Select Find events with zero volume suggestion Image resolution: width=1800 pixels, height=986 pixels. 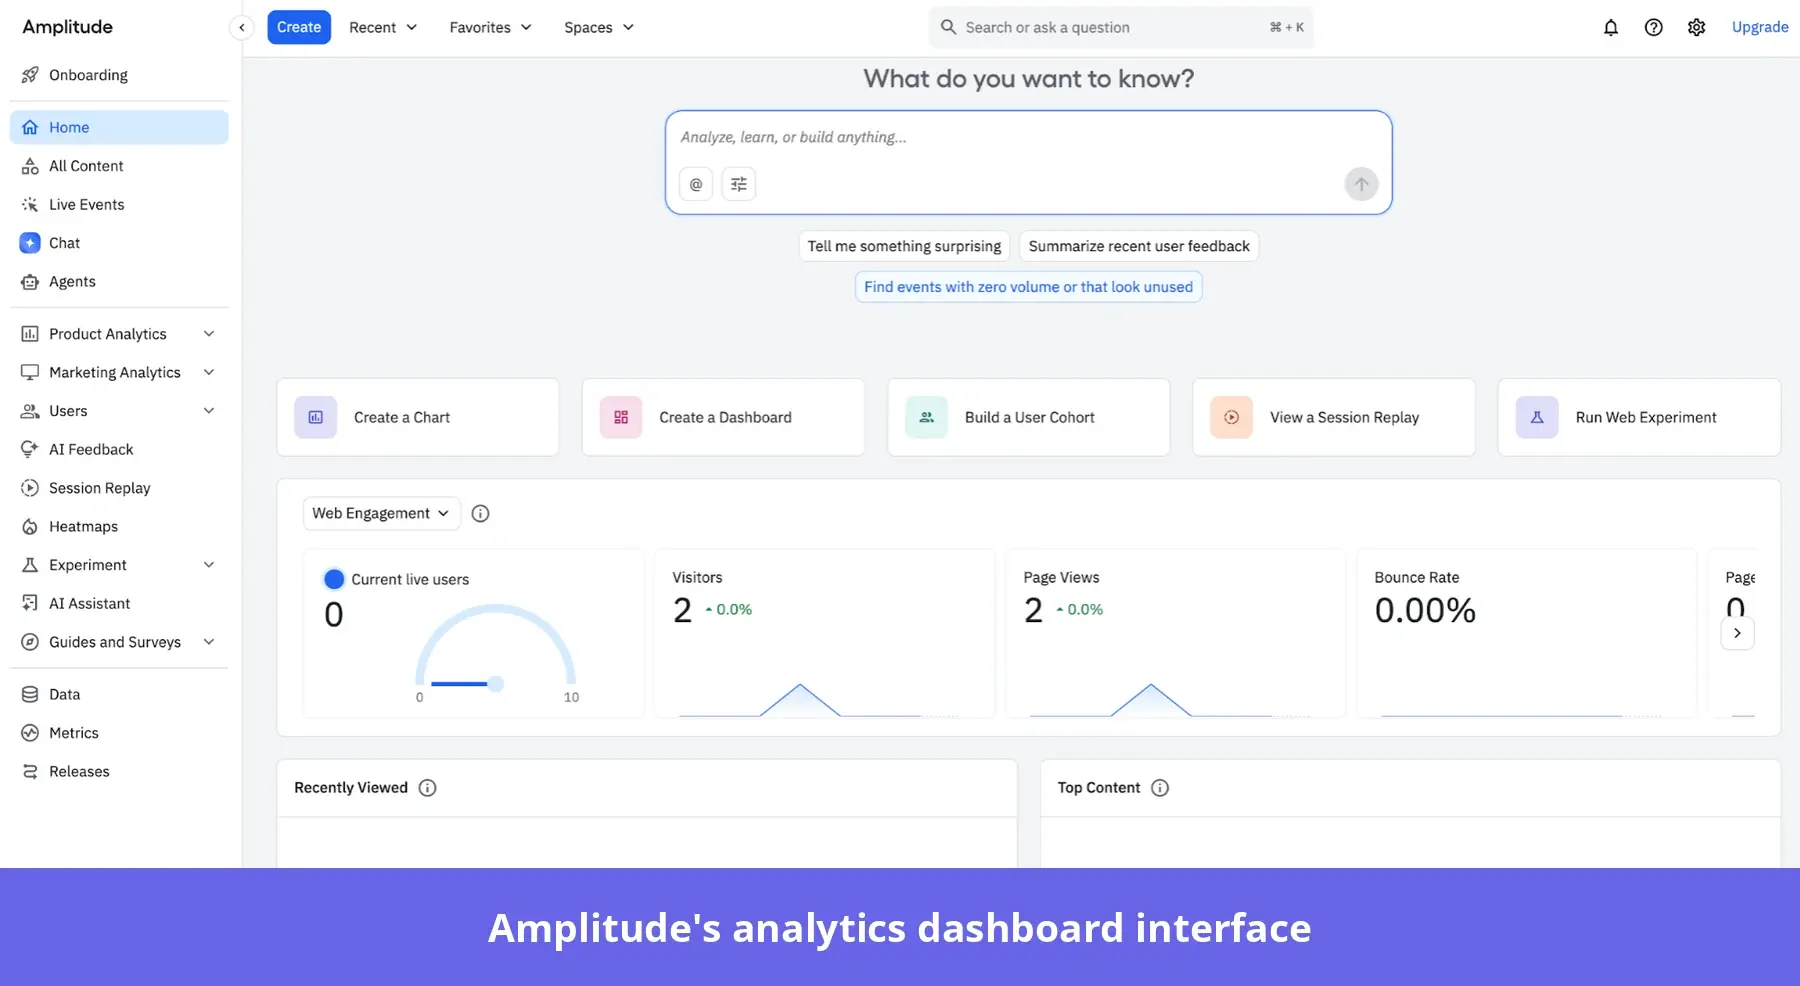1028,287
